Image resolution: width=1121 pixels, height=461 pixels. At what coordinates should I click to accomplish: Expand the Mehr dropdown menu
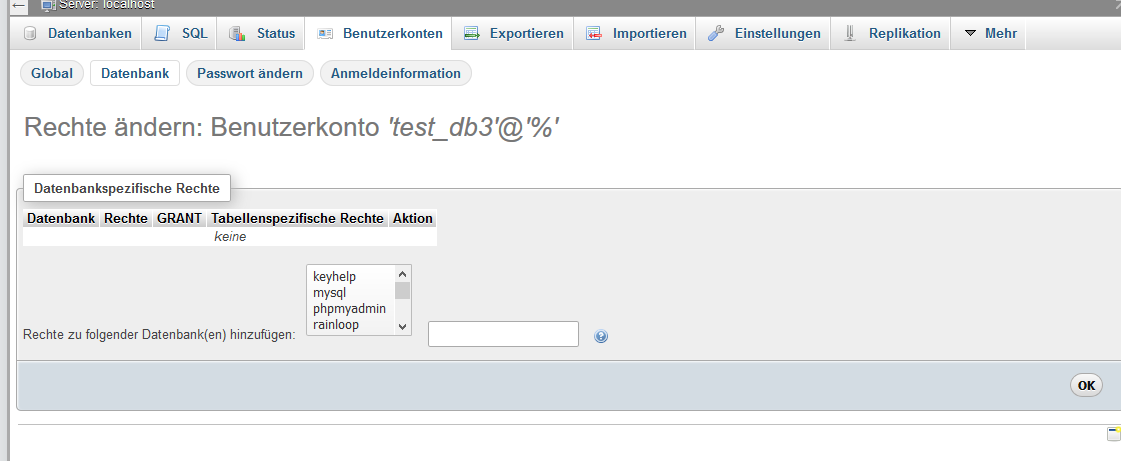(989, 34)
